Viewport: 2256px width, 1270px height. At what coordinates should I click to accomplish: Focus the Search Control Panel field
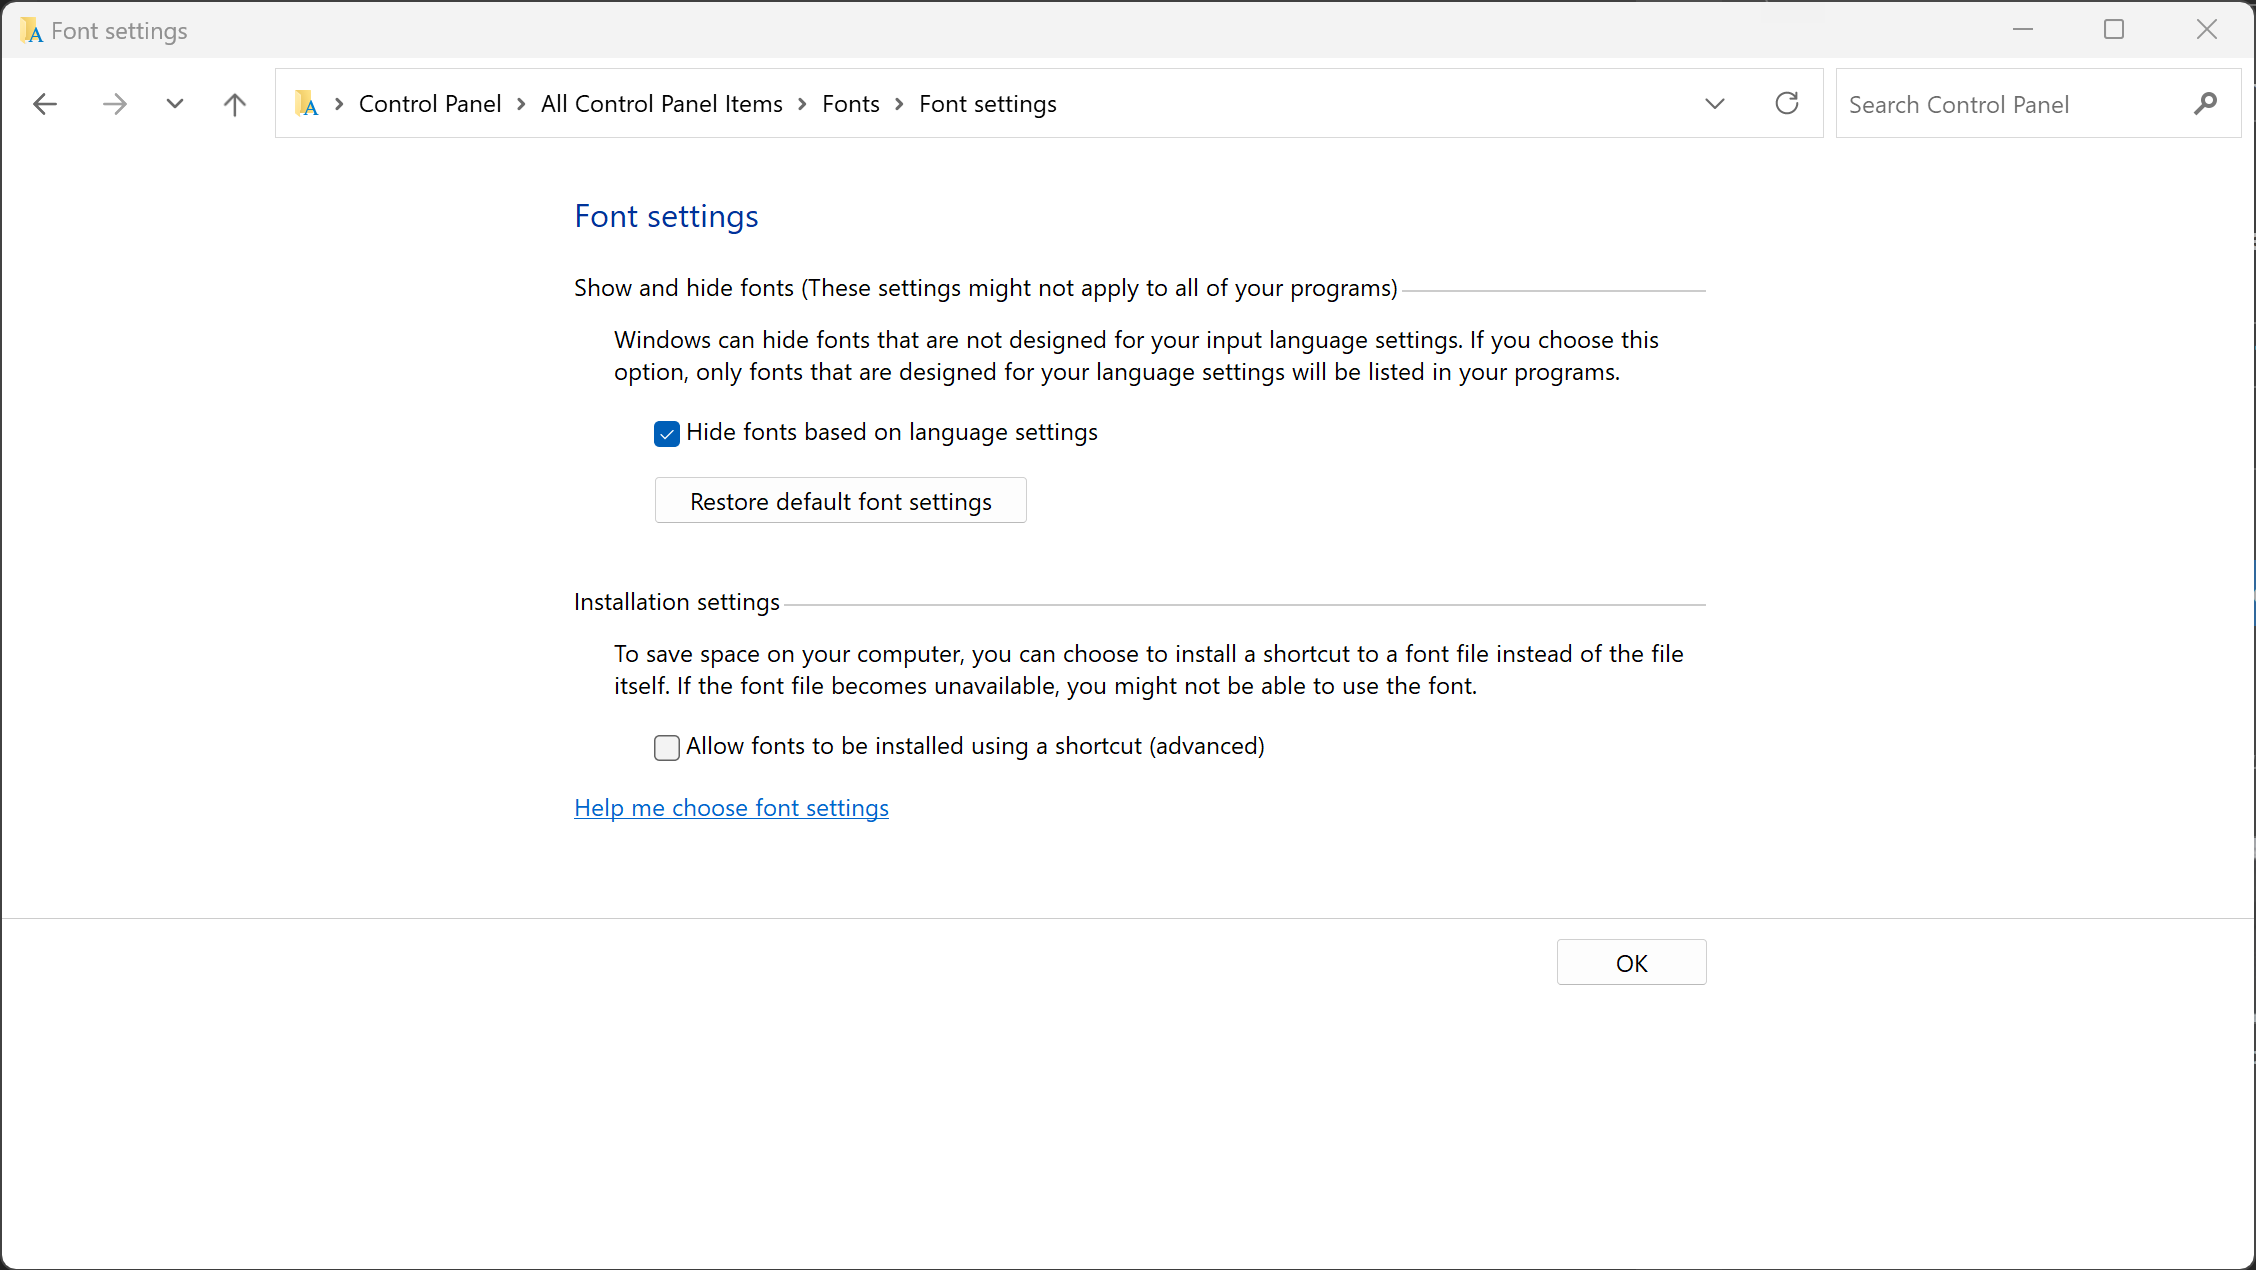click(x=2010, y=104)
